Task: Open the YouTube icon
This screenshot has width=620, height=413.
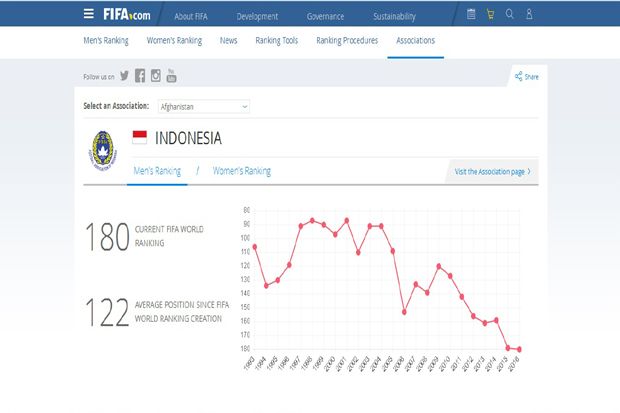Action: tap(171, 76)
